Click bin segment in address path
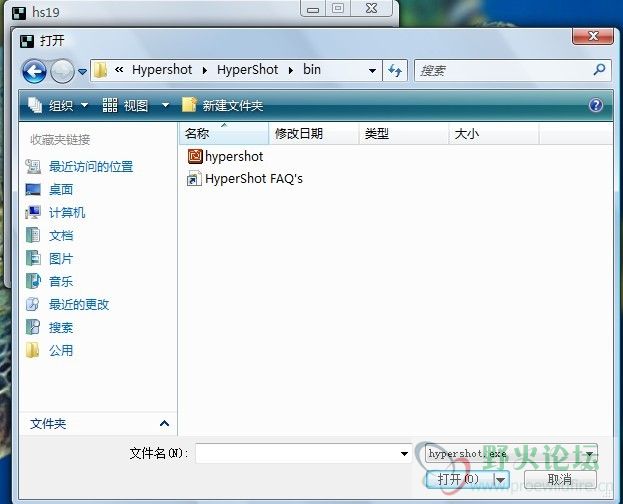The width and height of the screenshot is (623, 504). [312, 70]
